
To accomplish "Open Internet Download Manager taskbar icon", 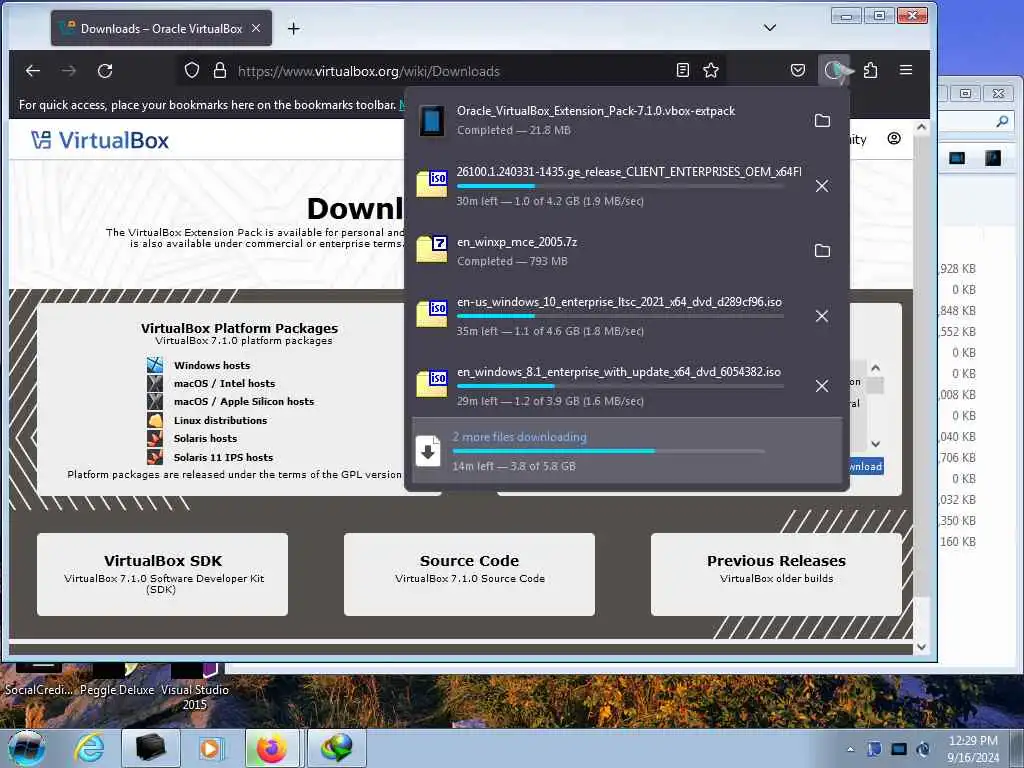I will click(336, 748).
